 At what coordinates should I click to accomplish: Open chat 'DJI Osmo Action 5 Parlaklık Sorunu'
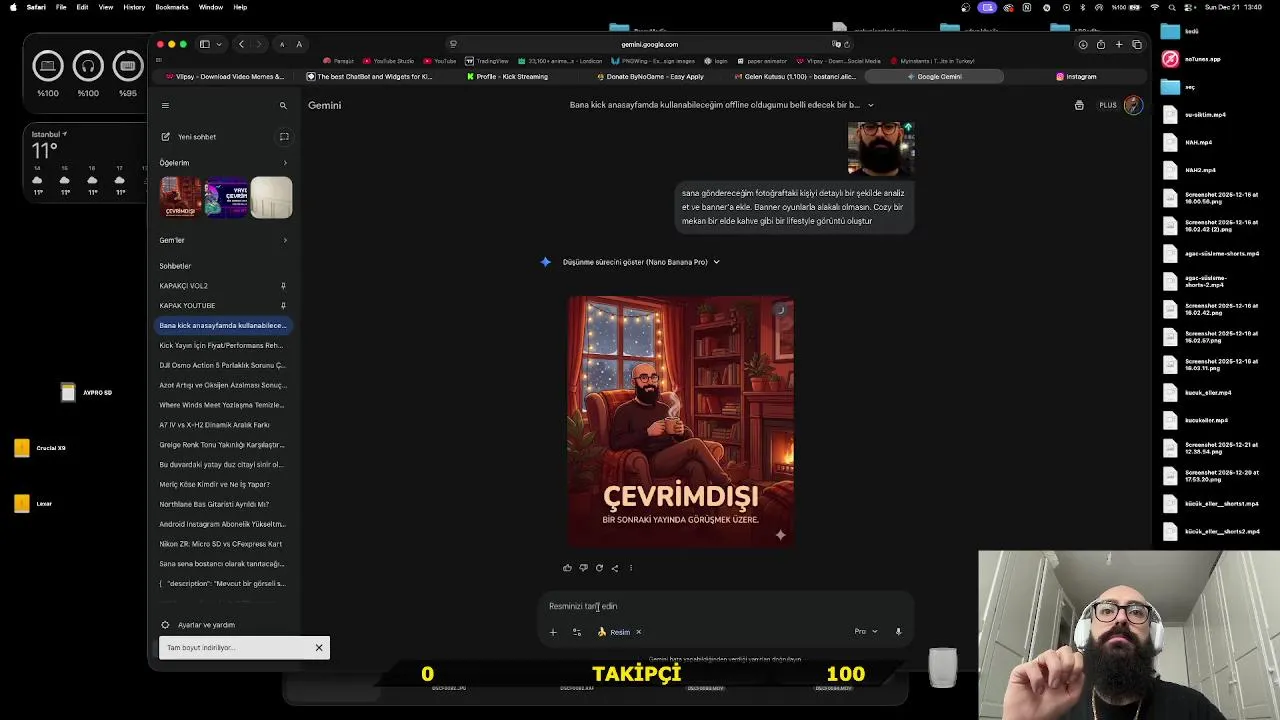click(222, 365)
